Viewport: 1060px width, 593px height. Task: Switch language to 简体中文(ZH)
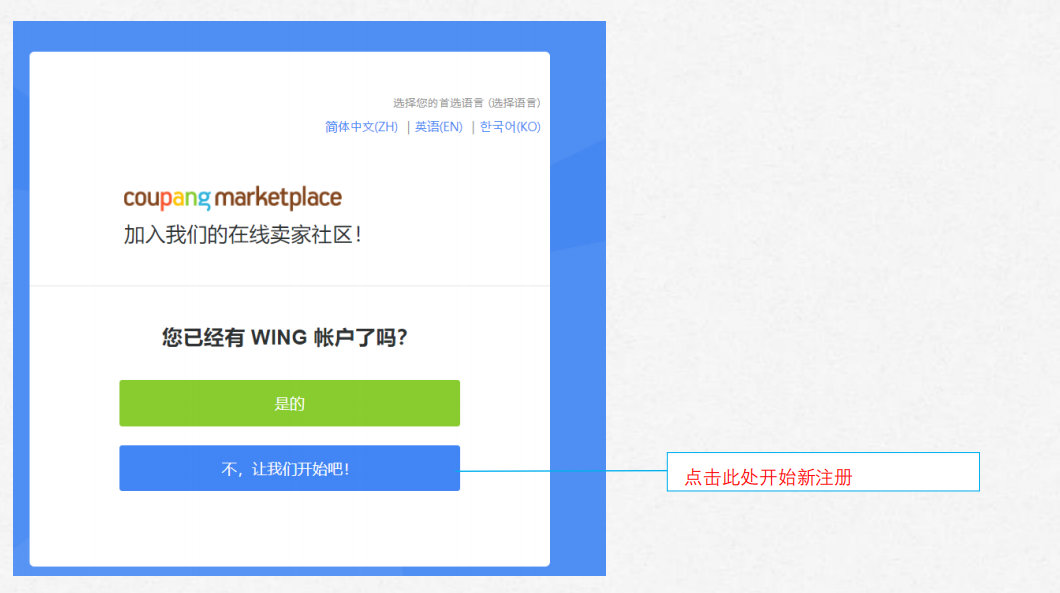[x=361, y=127]
